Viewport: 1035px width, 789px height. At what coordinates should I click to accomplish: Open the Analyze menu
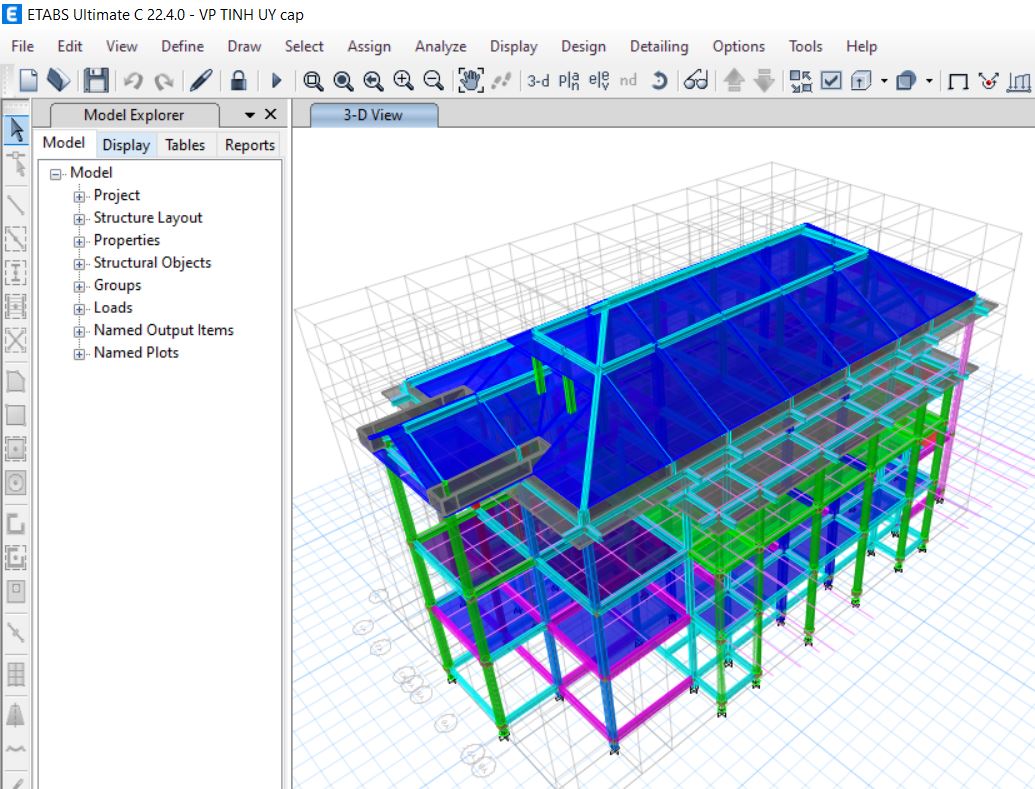pyautogui.click(x=440, y=46)
